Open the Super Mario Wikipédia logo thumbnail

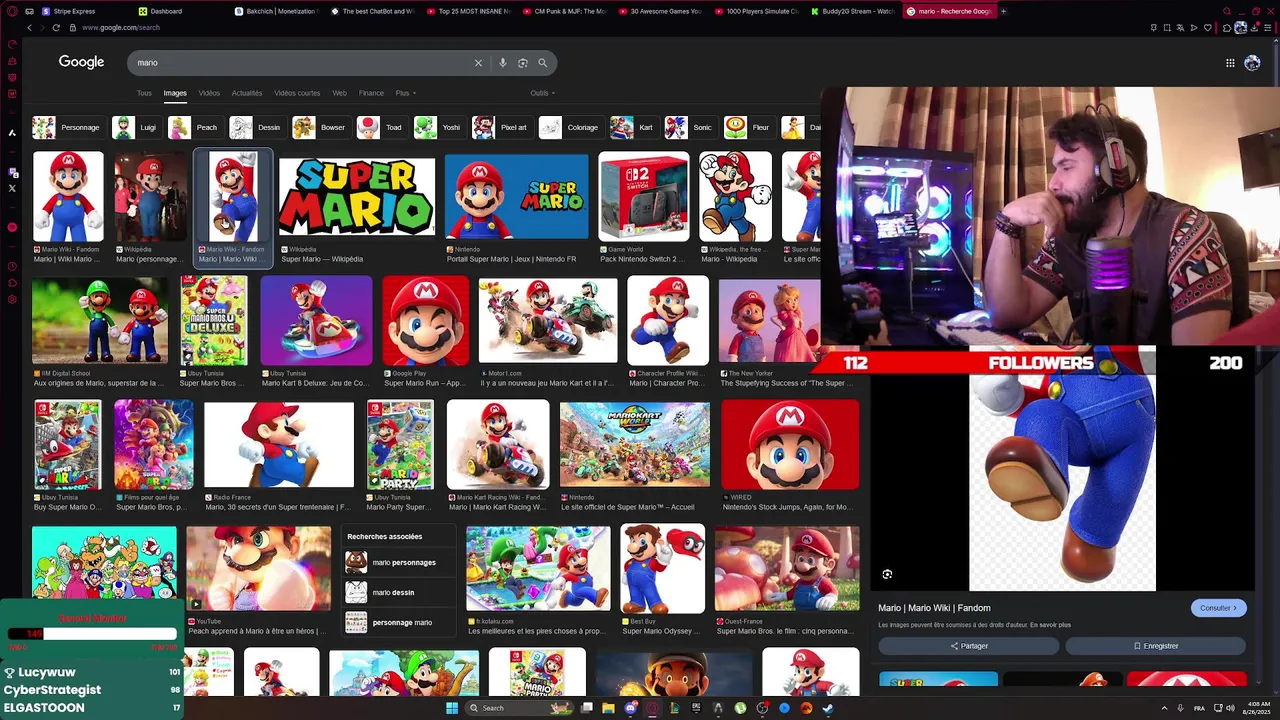pos(357,197)
